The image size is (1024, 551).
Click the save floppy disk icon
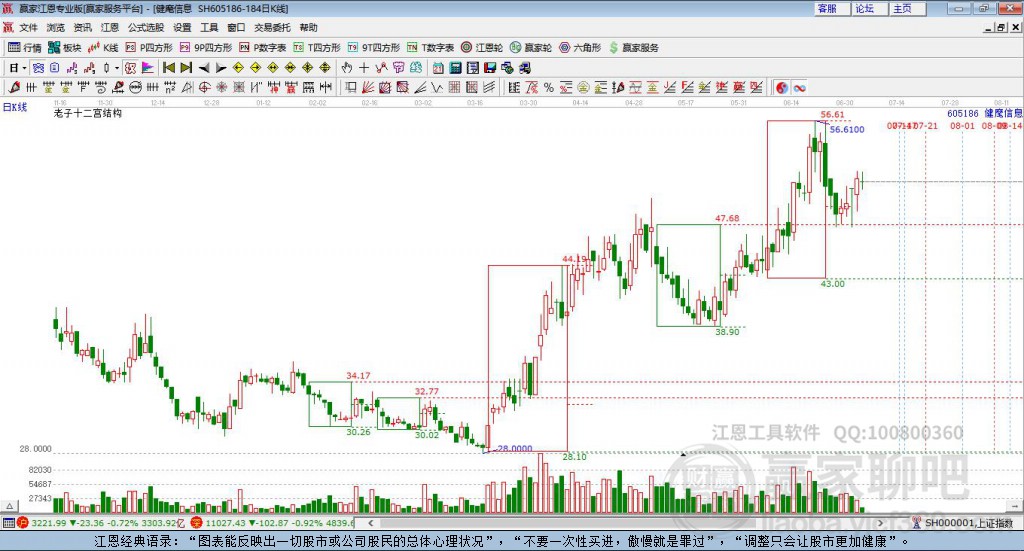[490, 68]
